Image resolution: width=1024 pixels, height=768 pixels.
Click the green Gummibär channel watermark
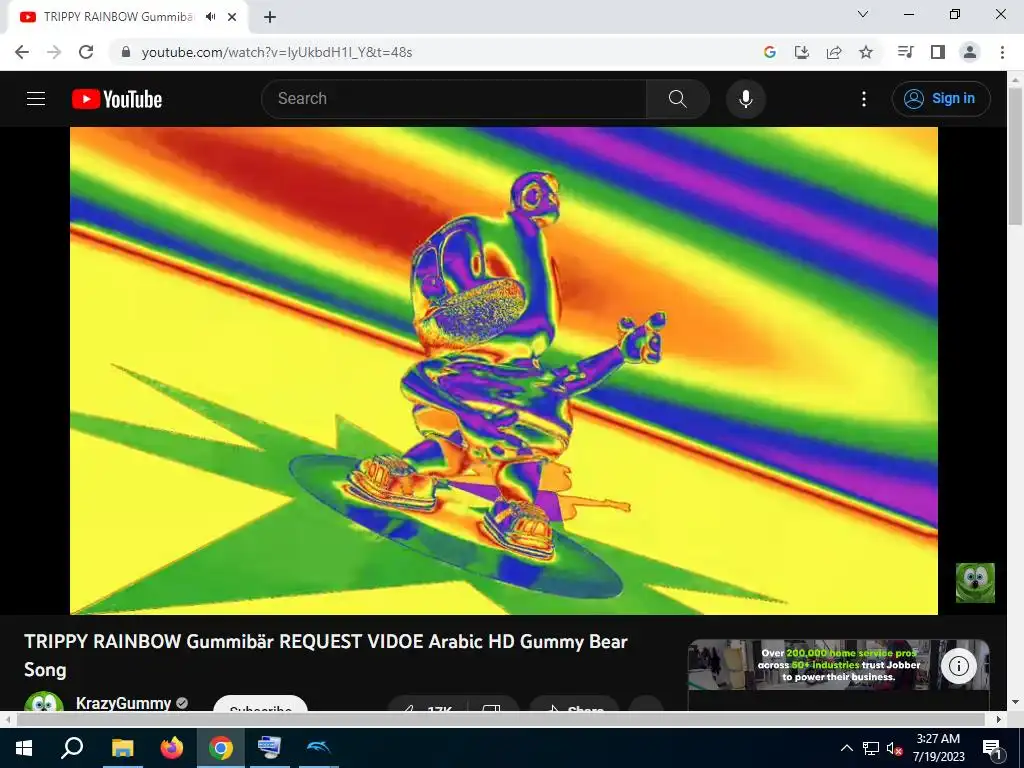pyautogui.click(x=975, y=583)
